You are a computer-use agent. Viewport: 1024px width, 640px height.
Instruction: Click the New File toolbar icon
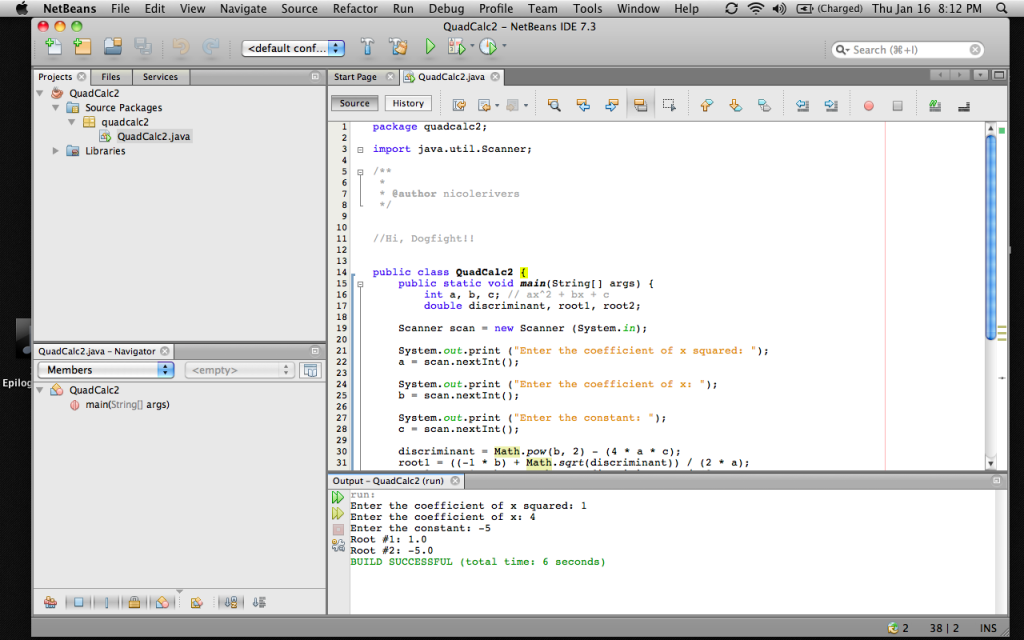point(53,47)
